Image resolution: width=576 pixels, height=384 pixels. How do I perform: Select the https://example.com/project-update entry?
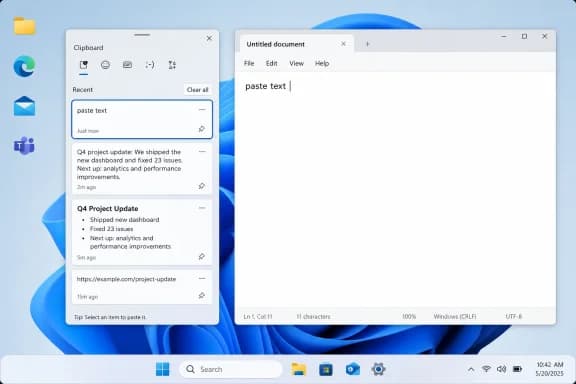tap(142, 287)
